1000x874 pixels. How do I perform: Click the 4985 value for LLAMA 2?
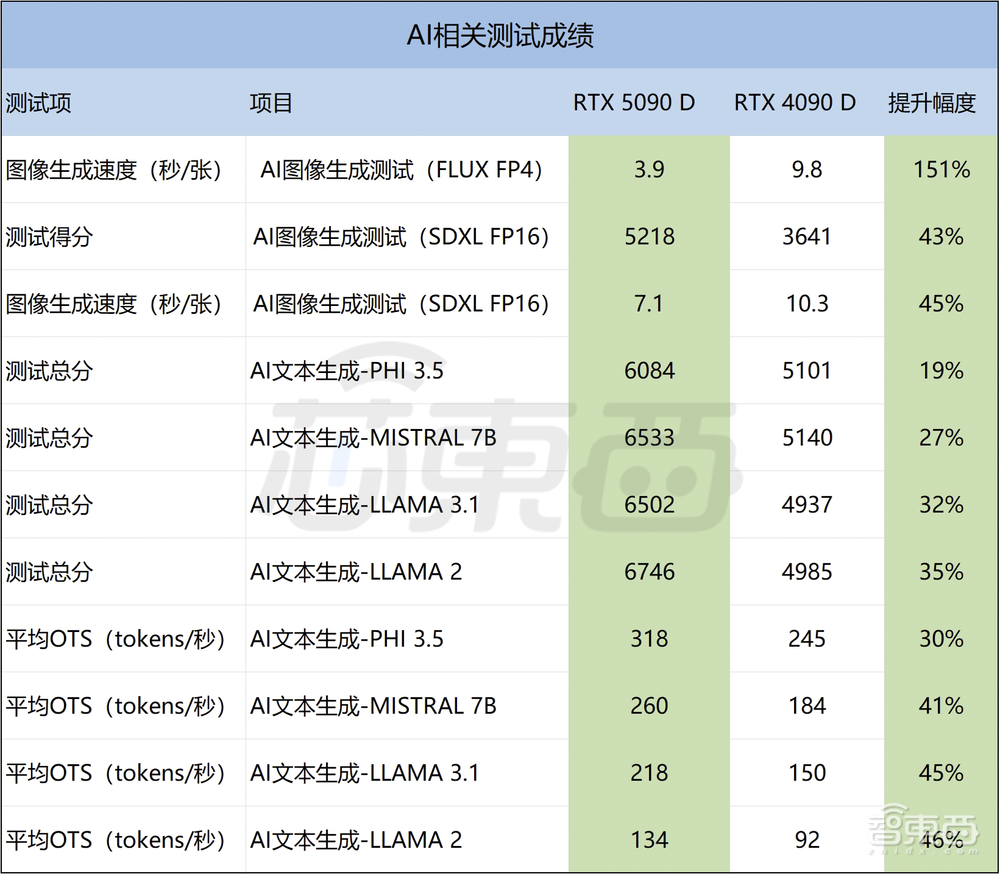806,572
